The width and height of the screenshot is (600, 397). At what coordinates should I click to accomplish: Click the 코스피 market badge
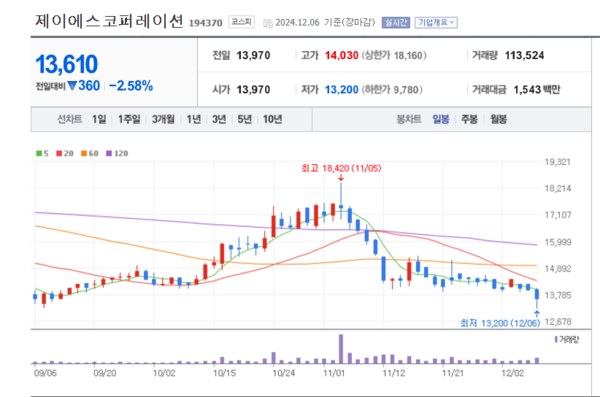tap(241, 22)
